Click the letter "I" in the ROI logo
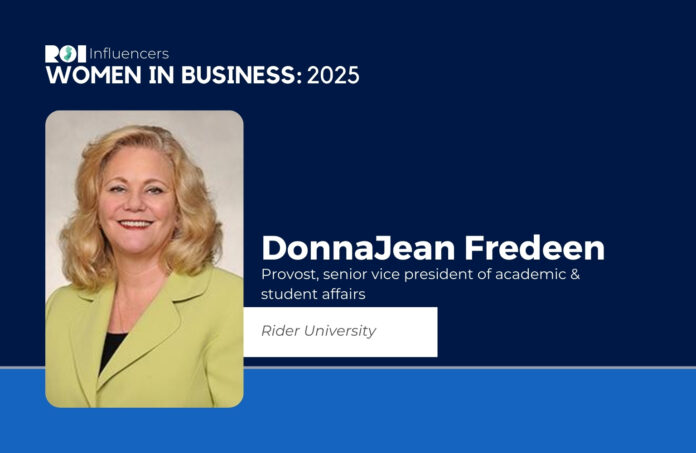696x453 pixels. (81, 54)
